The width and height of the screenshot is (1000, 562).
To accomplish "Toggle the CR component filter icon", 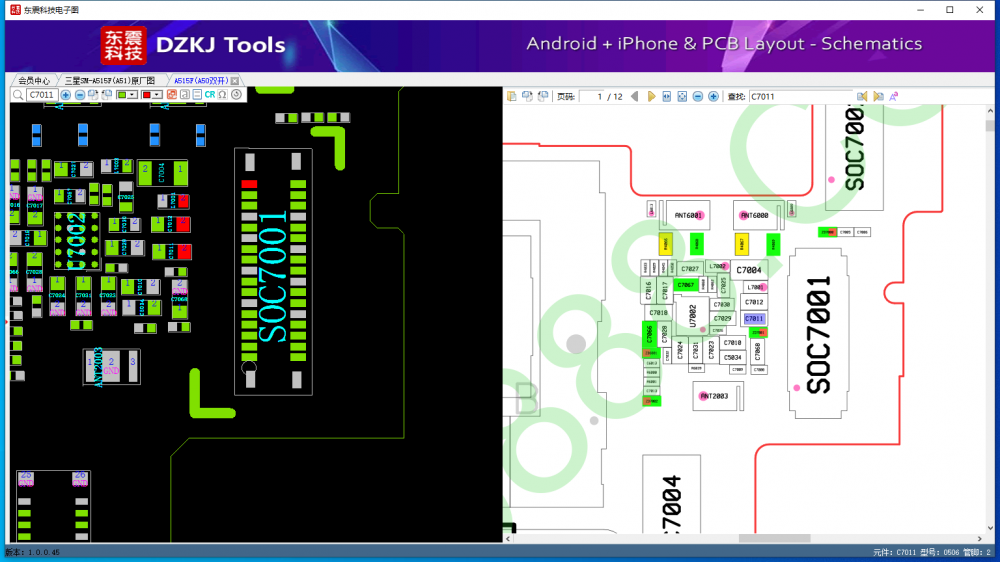I will (210, 95).
